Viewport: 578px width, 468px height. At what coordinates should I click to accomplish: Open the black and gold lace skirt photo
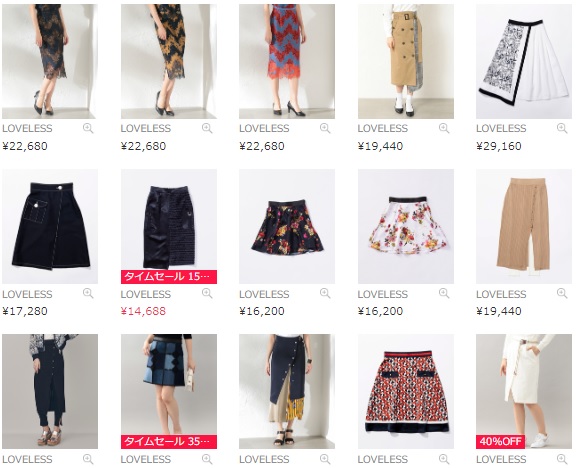(169, 61)
